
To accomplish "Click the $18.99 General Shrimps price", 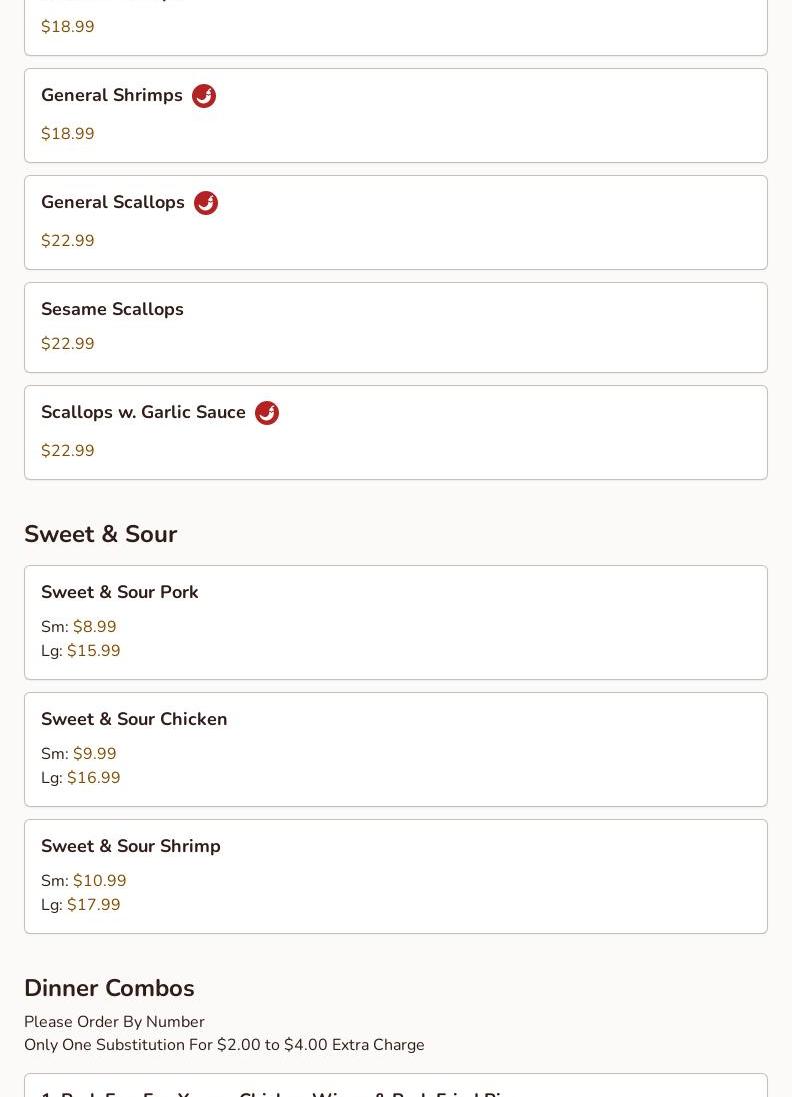I will click(68, 134).
